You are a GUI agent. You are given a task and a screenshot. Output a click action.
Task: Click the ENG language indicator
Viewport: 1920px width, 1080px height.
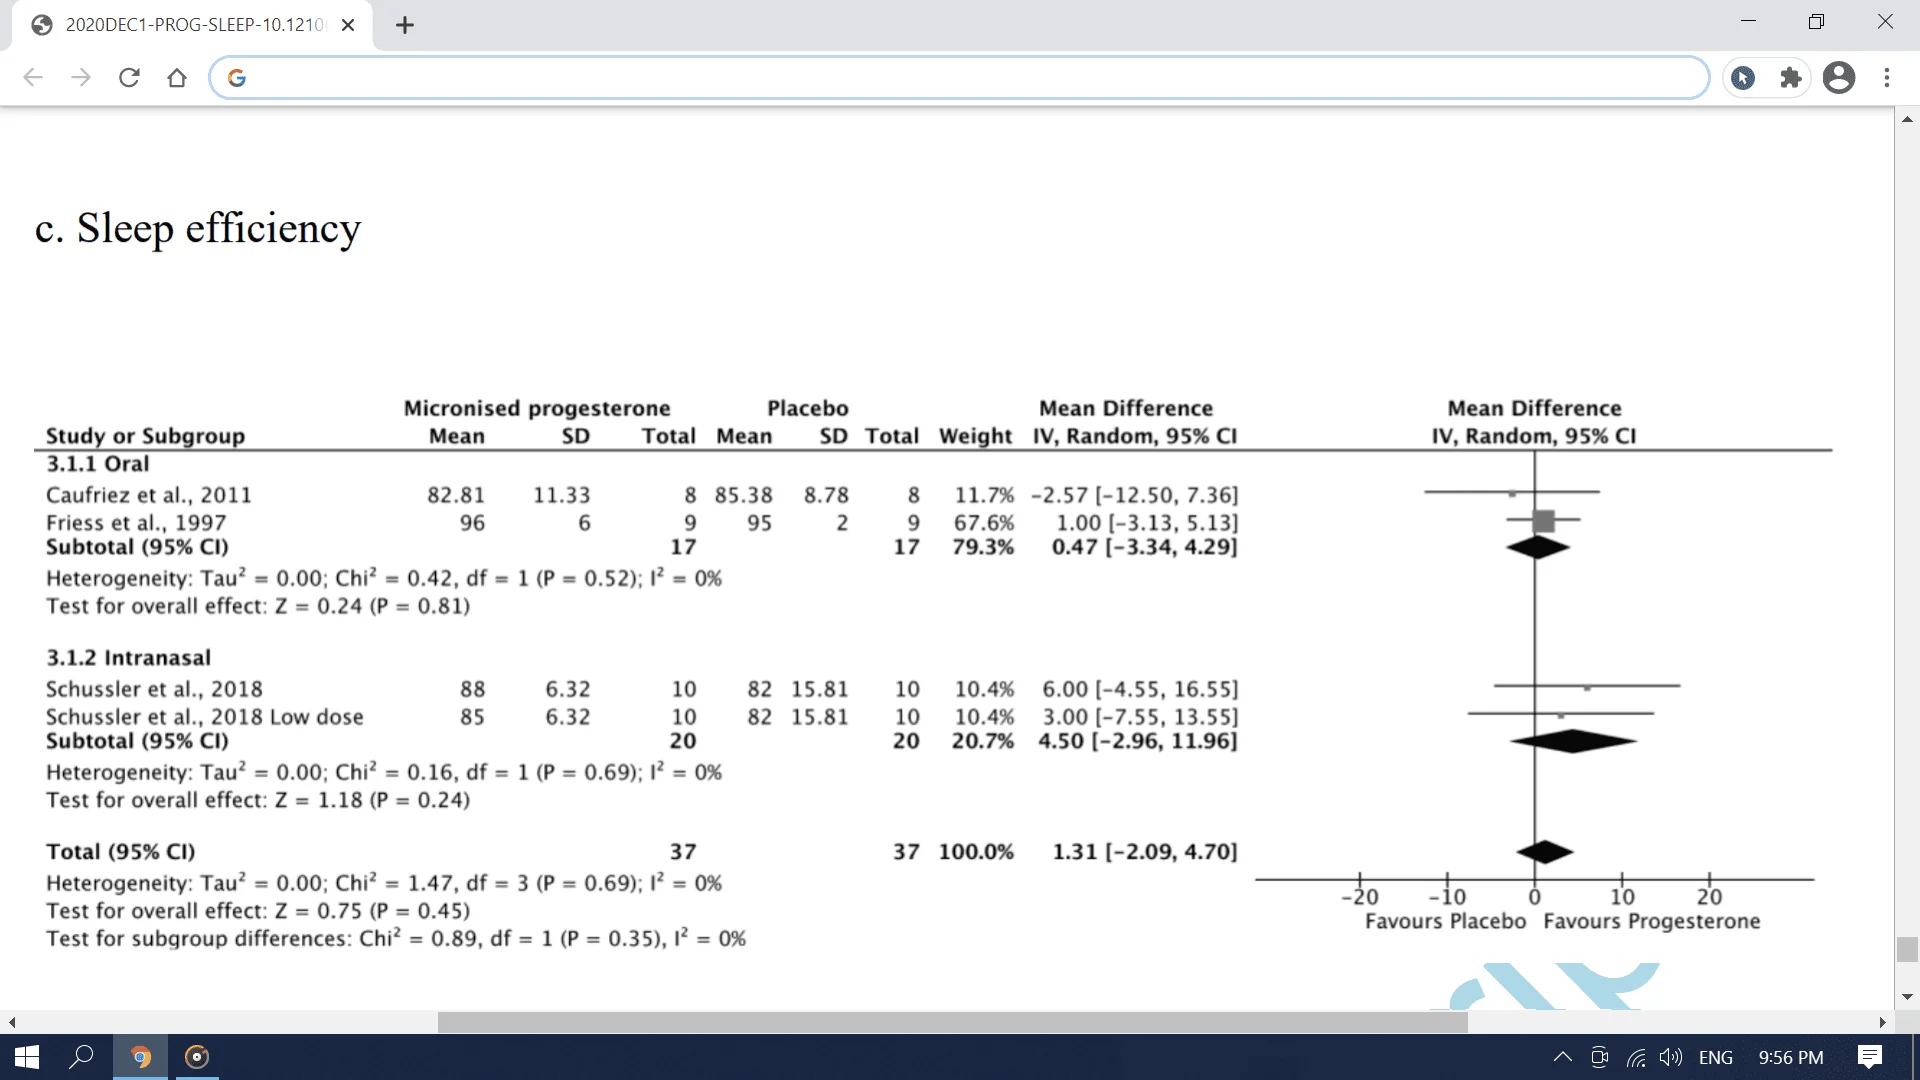1716,1057
